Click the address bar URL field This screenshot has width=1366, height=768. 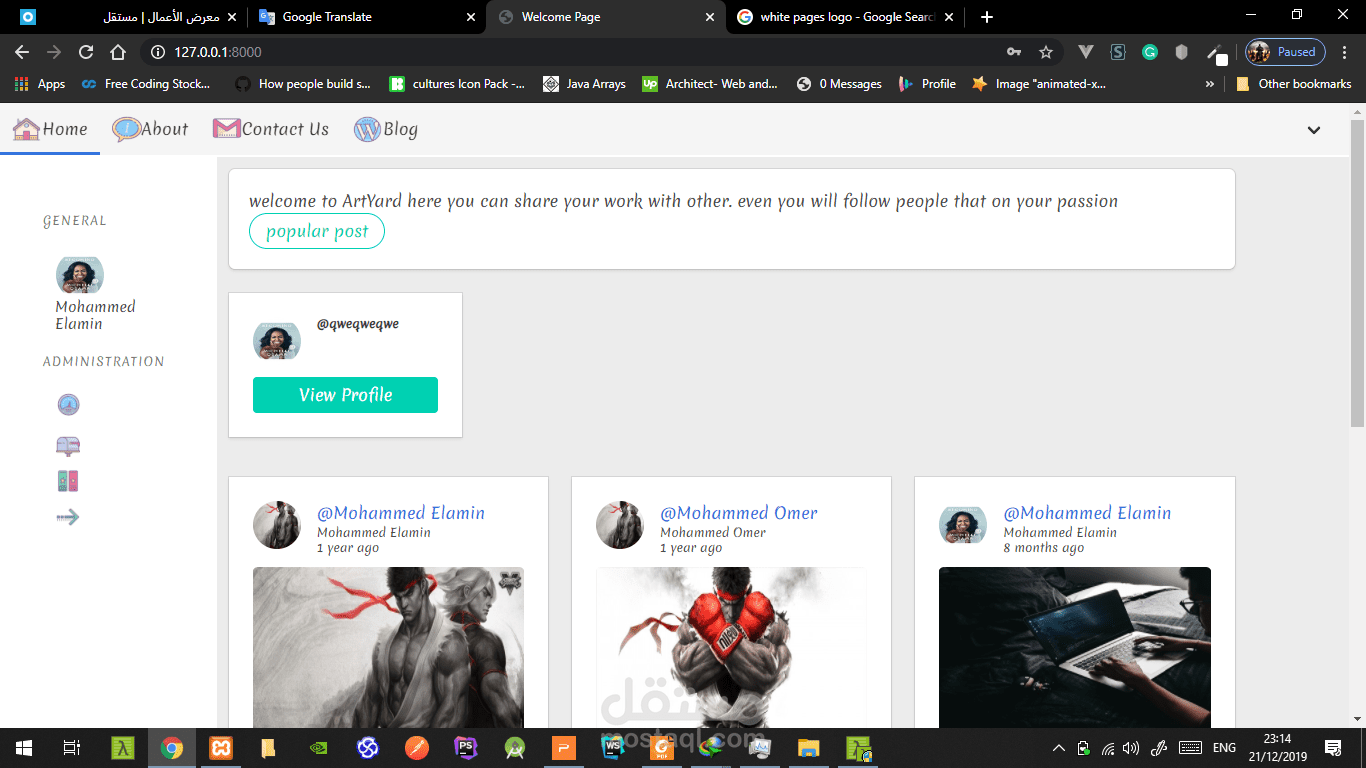pyautogui.click(x=570, y=52)
